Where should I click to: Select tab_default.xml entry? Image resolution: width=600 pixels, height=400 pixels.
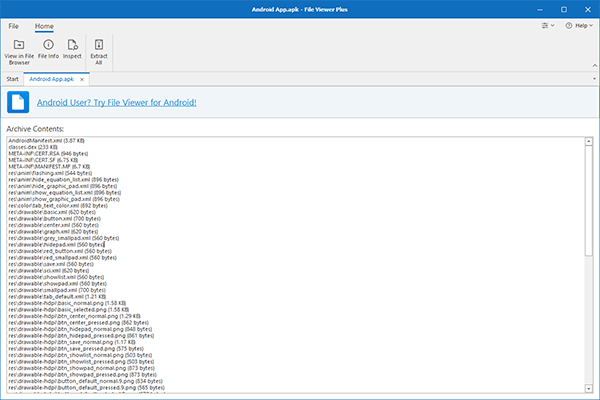(57, 297)
